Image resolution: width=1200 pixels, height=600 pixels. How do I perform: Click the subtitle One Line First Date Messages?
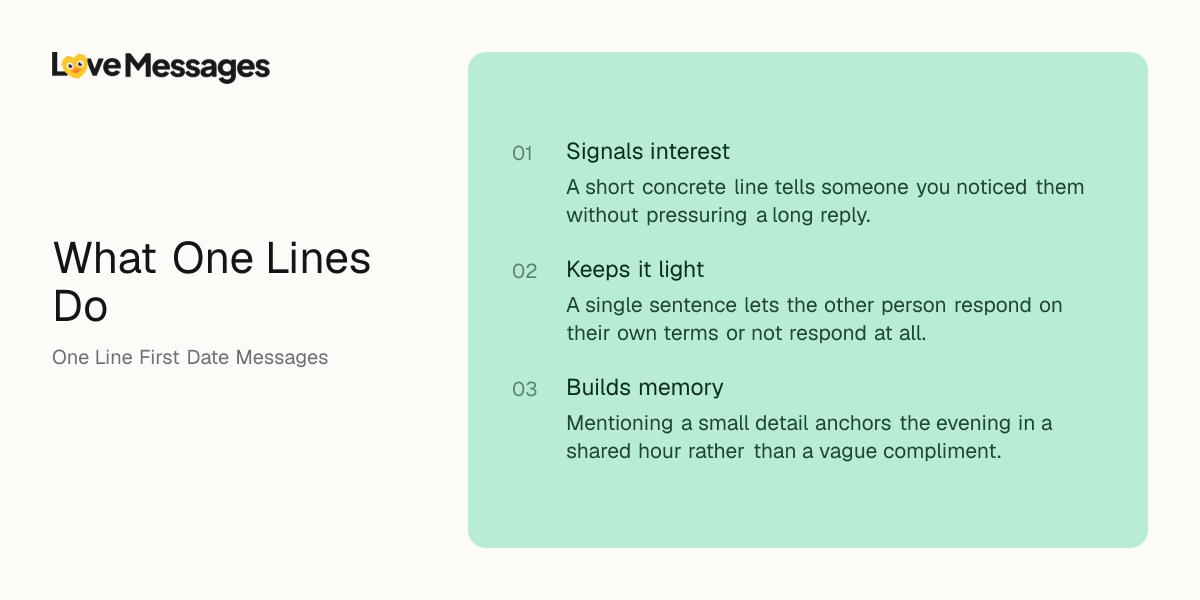(190, 357)
